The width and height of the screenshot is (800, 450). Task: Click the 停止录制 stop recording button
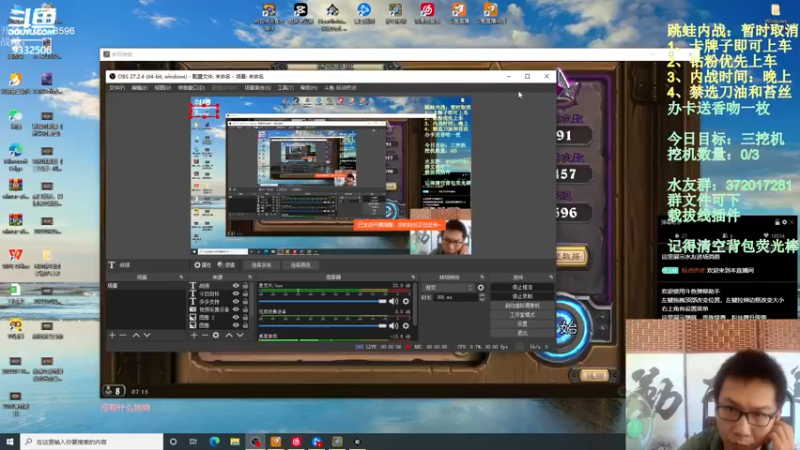coord(522,296)
